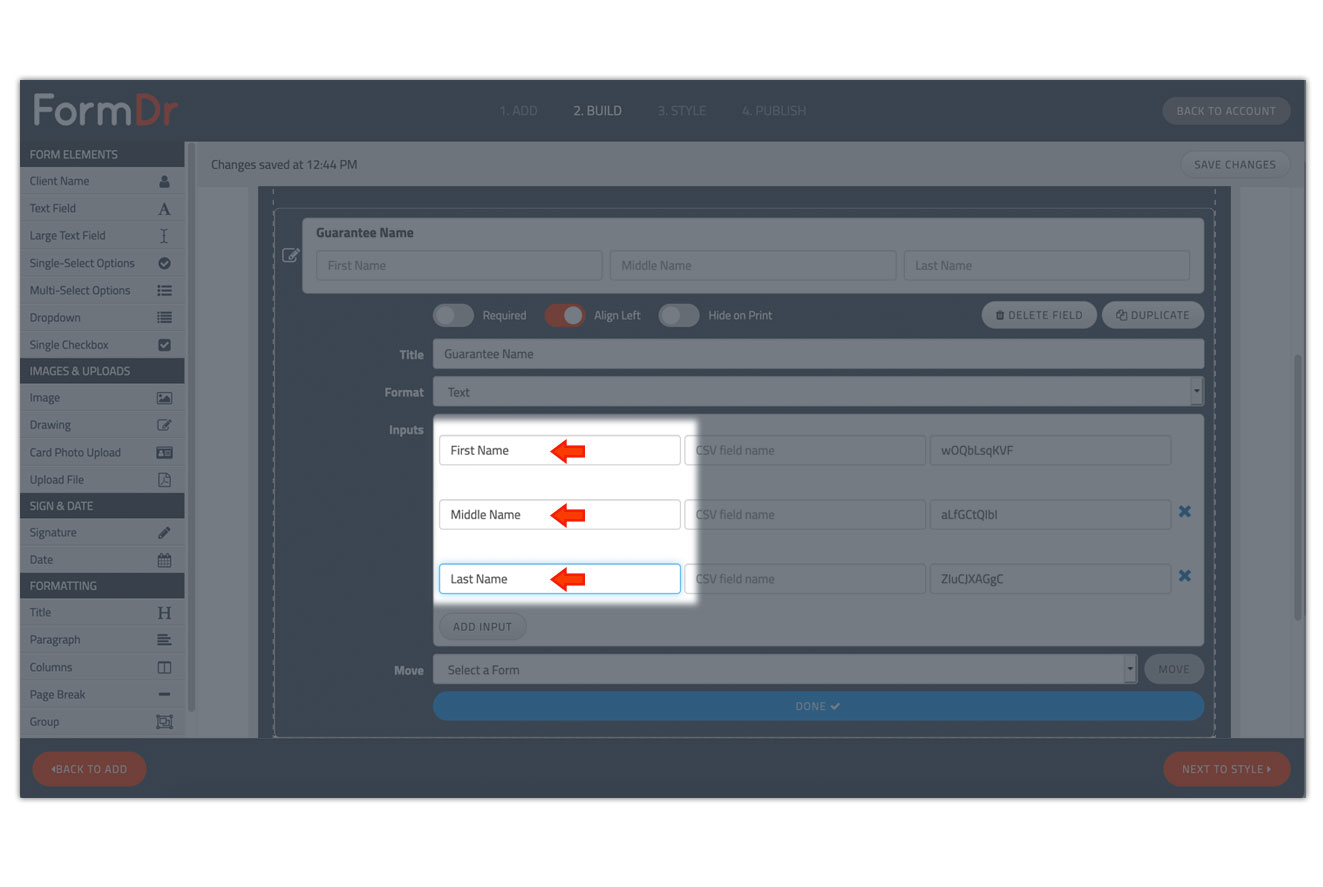Remove the Last Name input row
Viewport: 1323px width, 887px height.
[1185, 575]
